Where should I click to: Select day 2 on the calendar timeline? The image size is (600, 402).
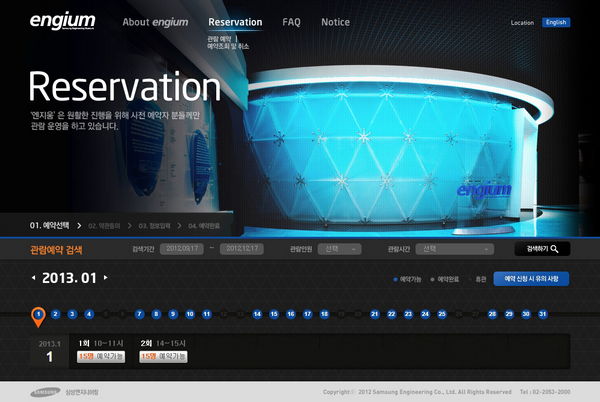[55, 314]
